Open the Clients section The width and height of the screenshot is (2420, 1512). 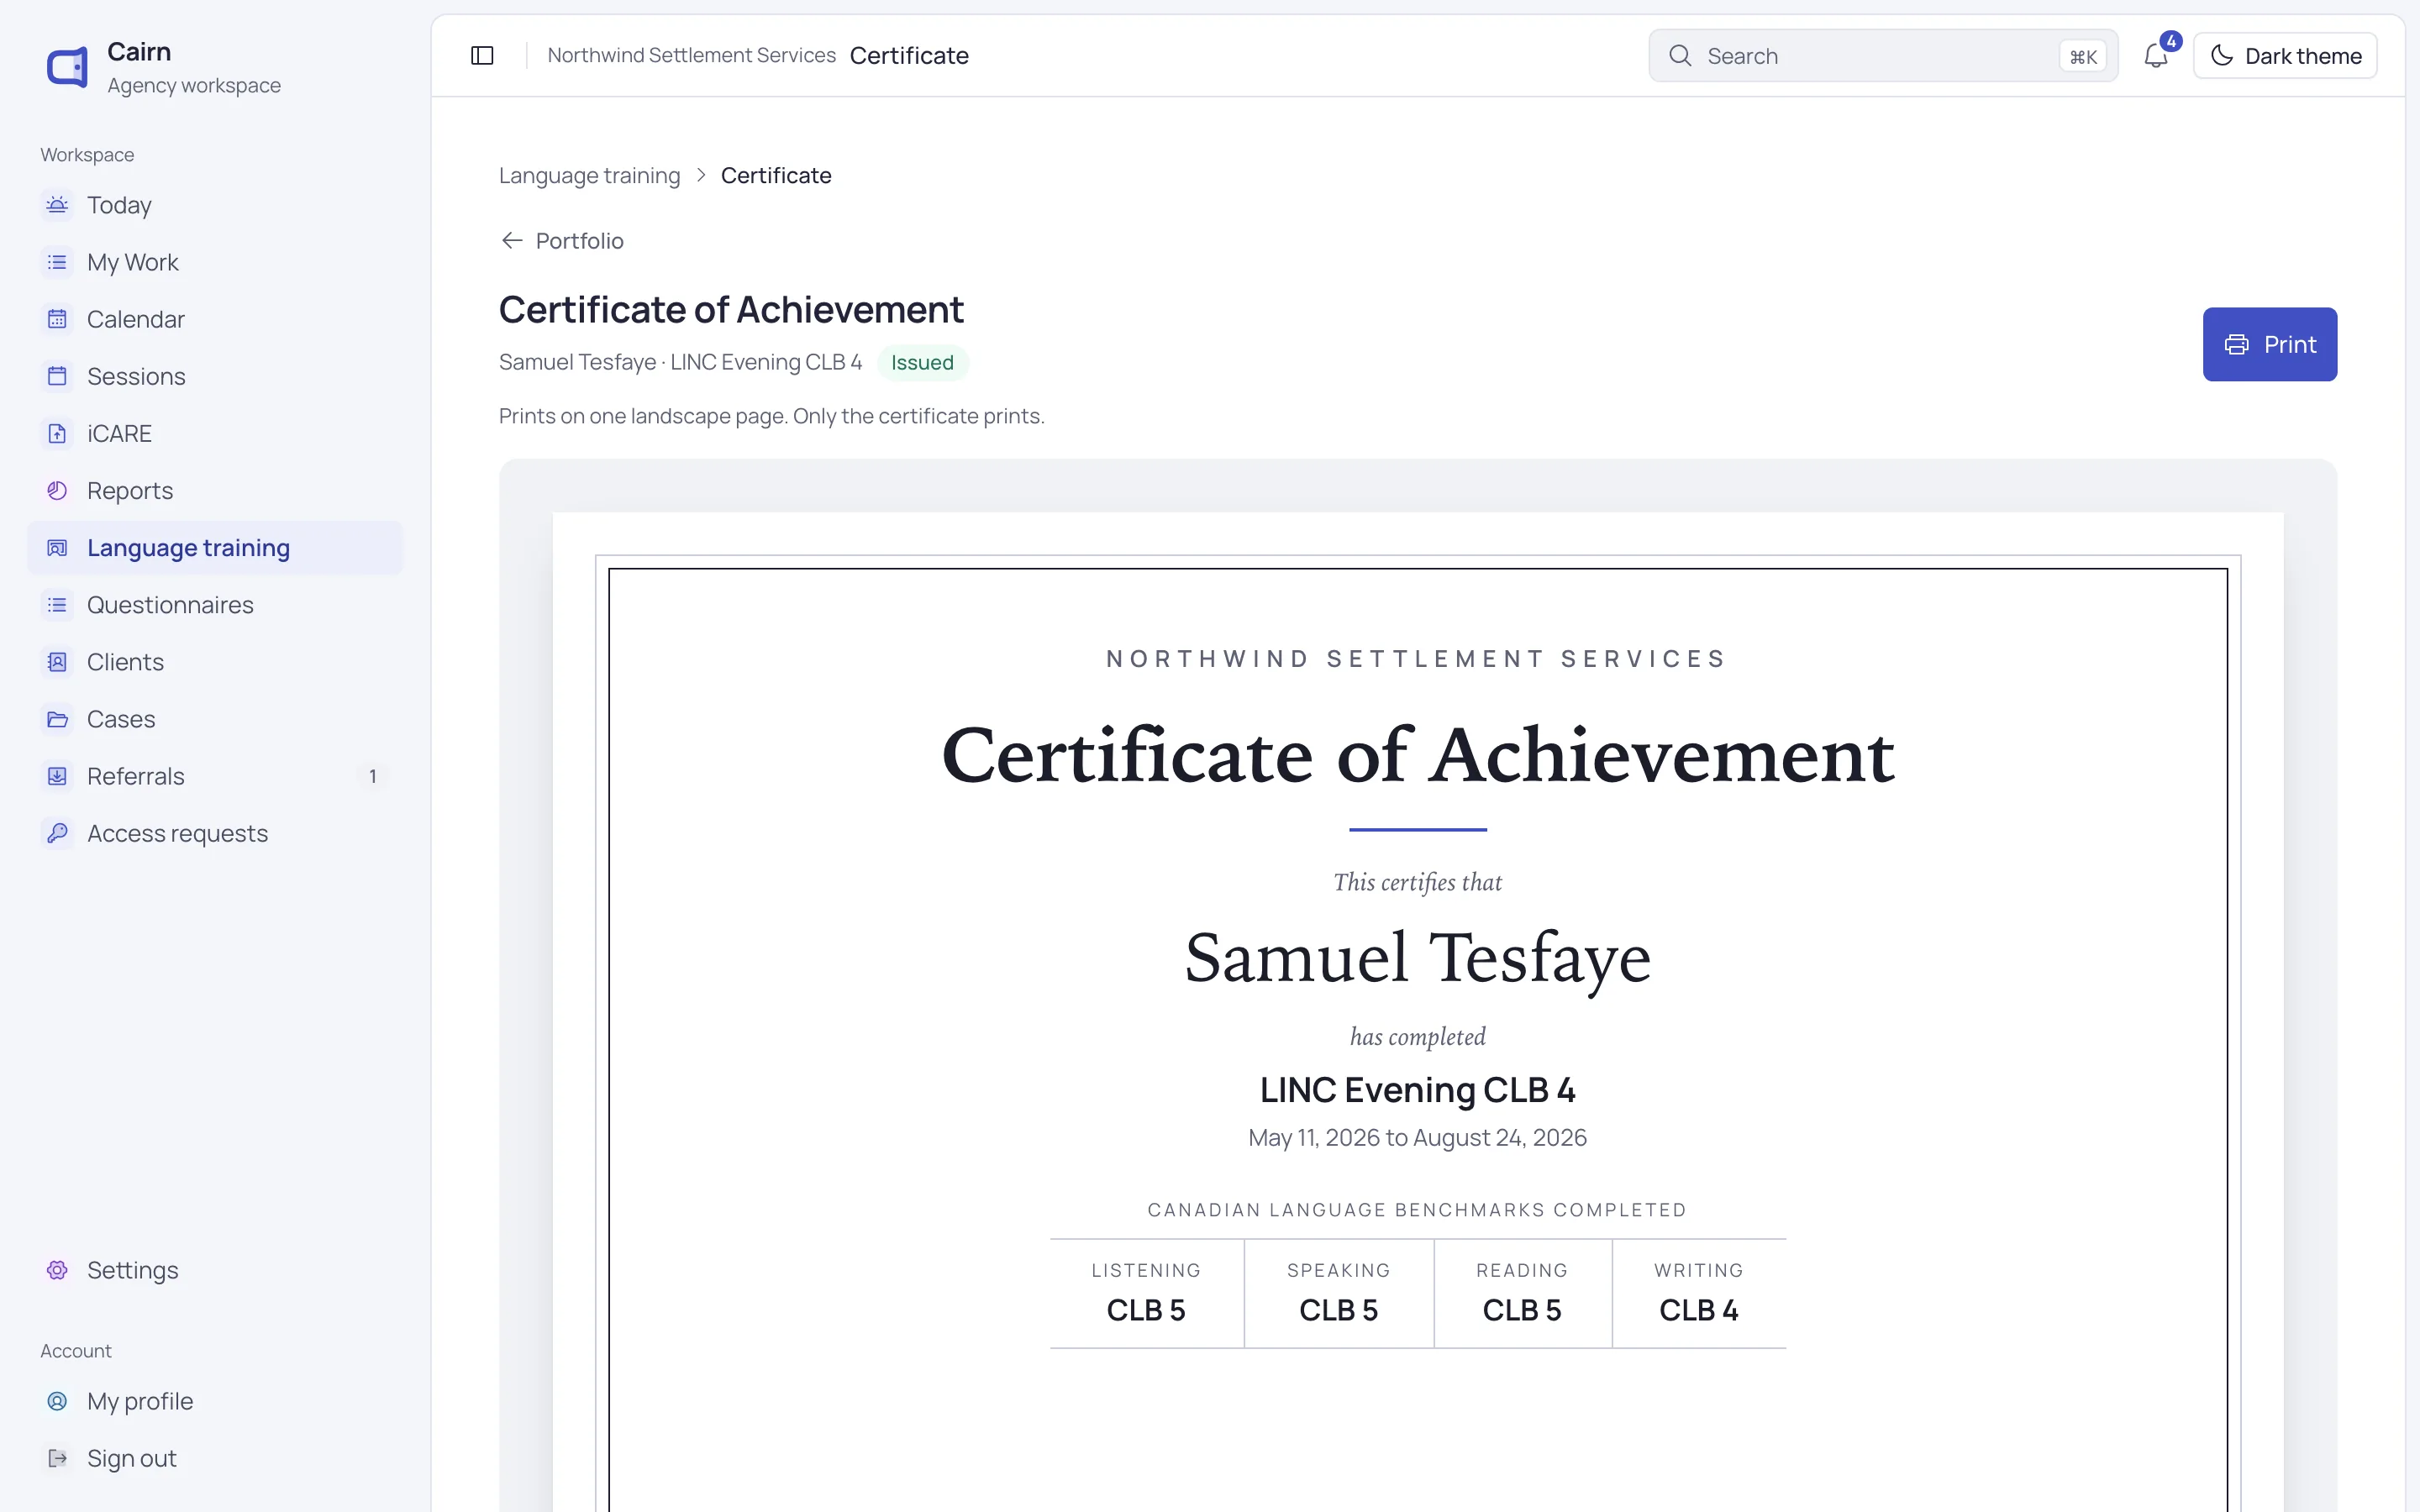215,662
